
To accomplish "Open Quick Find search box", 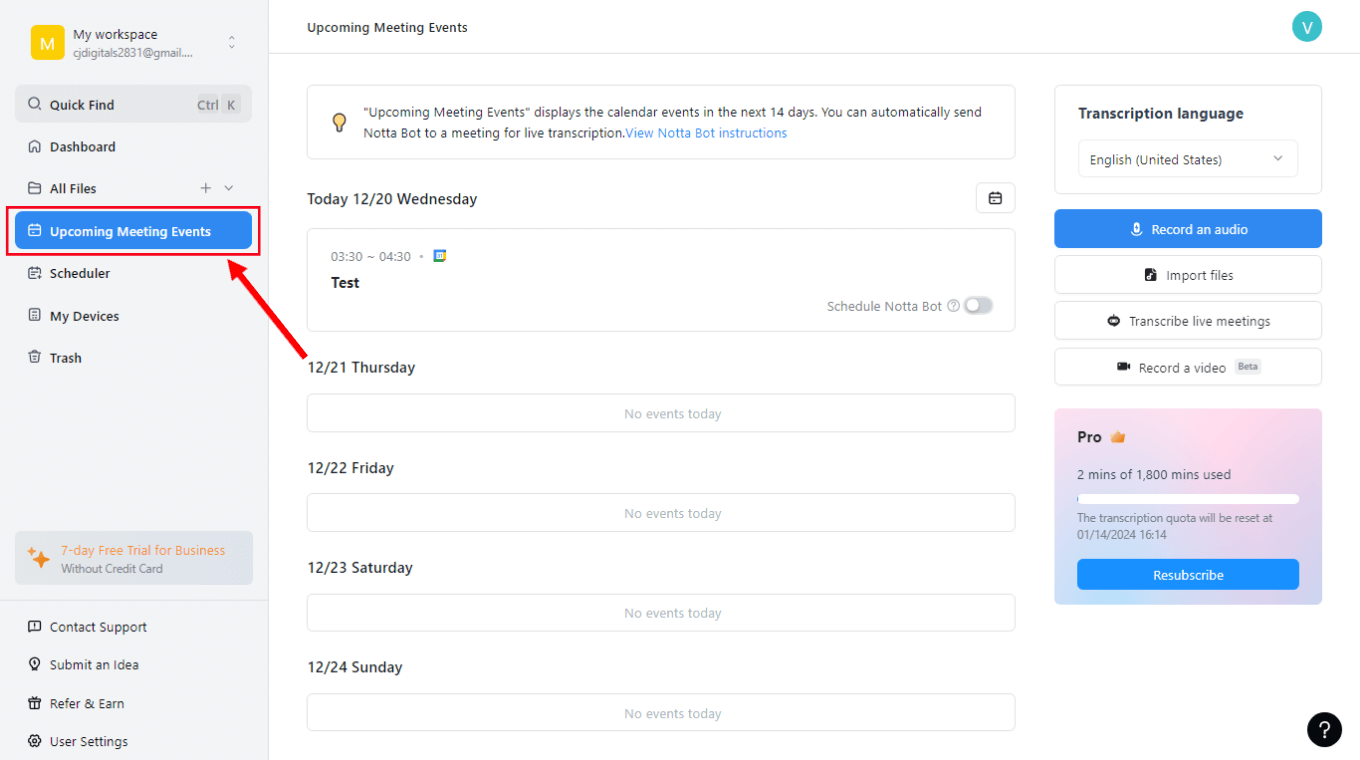I will coord(133,104).
